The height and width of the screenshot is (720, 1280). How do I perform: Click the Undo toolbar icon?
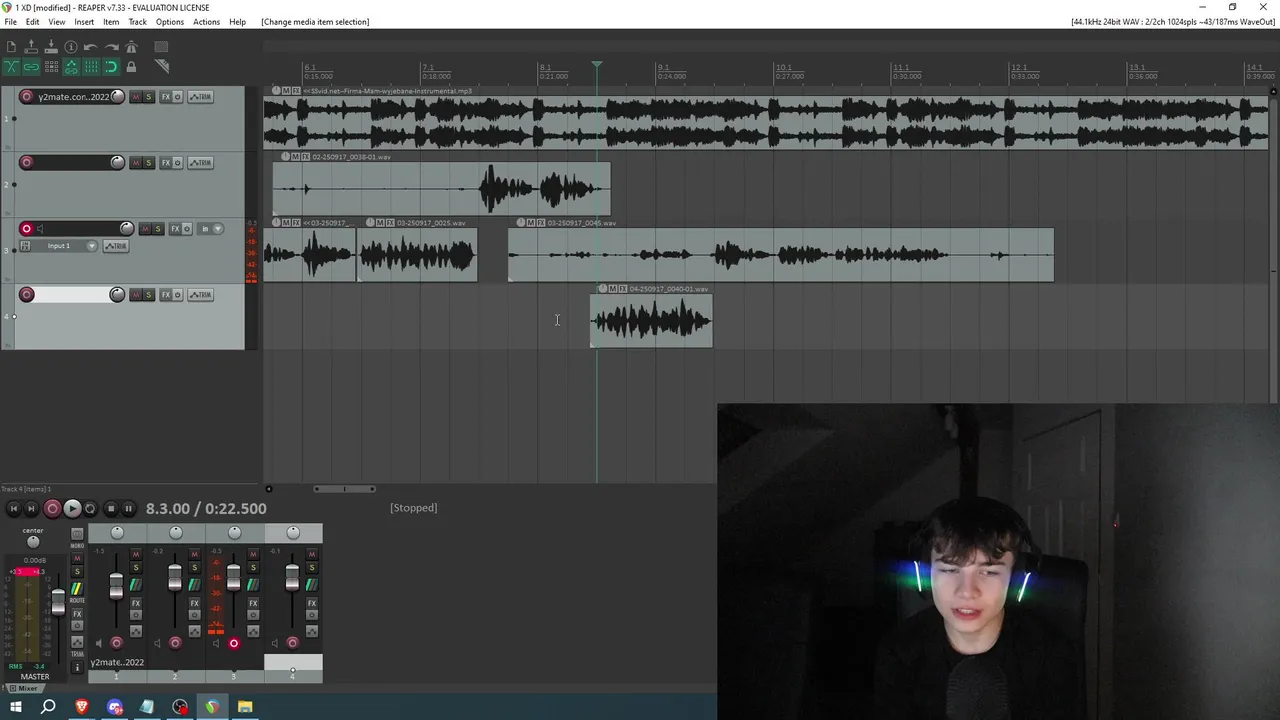tap(90, 47)
